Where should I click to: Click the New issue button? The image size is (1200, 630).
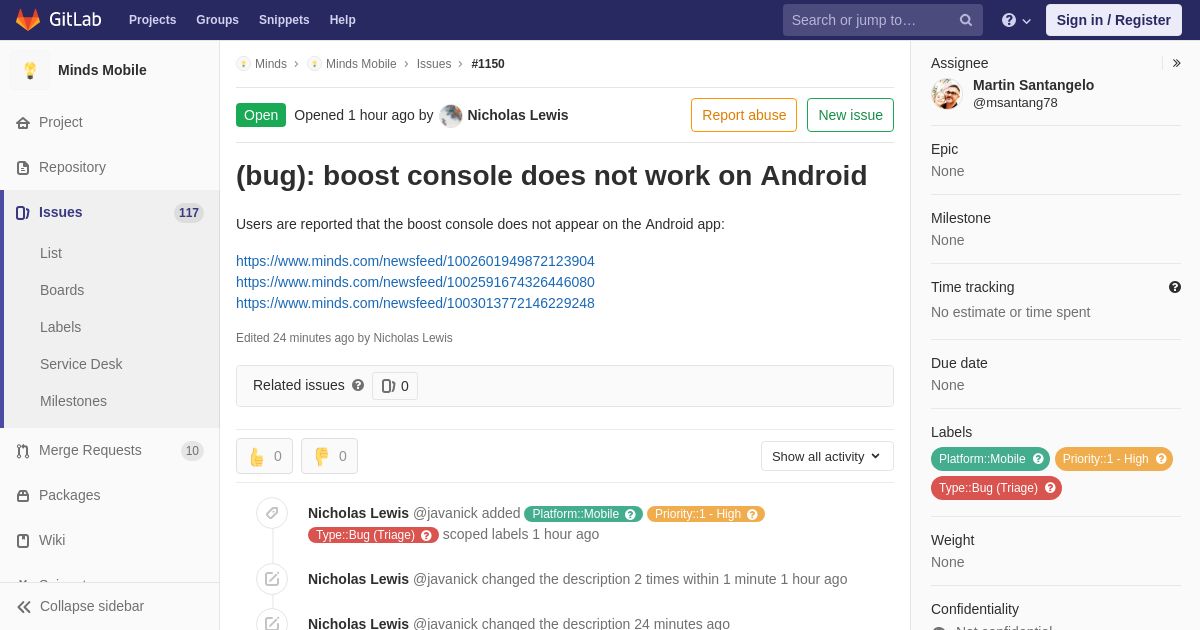[x=850, y=115]
